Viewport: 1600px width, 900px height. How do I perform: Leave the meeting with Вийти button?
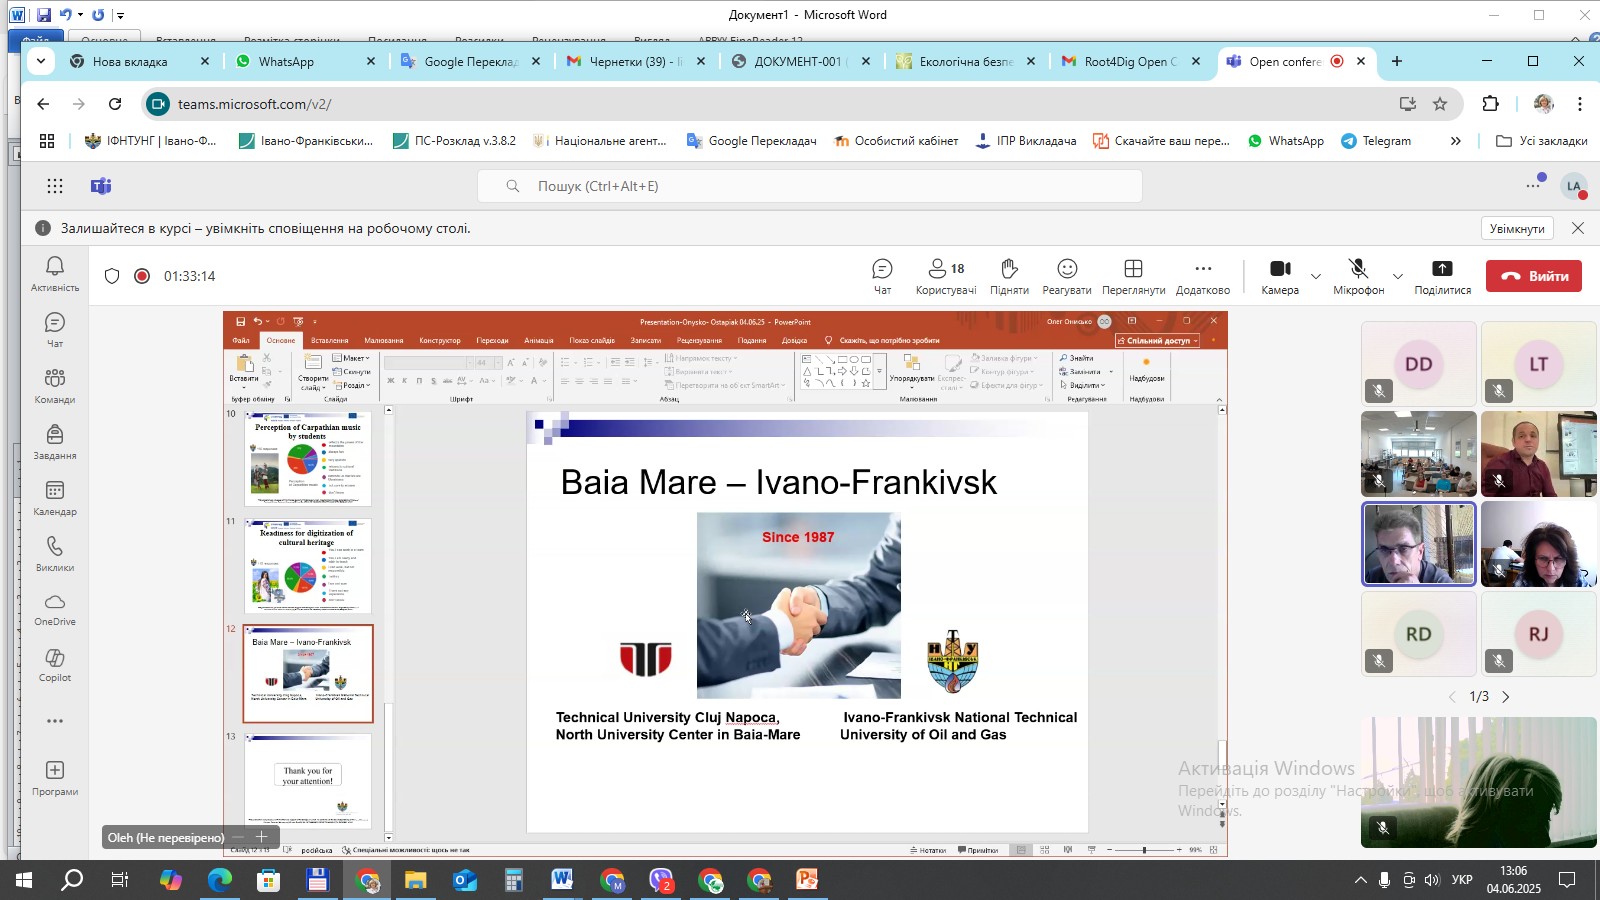(x=1533, y=276)
